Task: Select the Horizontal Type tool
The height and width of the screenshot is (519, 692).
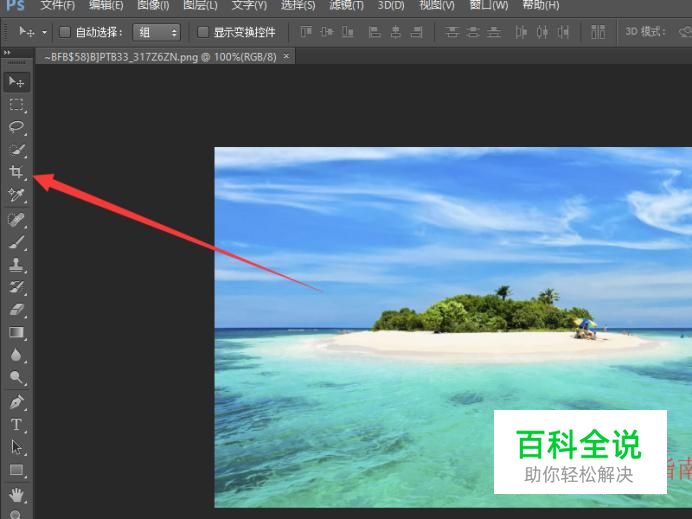Action: [16, 425]
